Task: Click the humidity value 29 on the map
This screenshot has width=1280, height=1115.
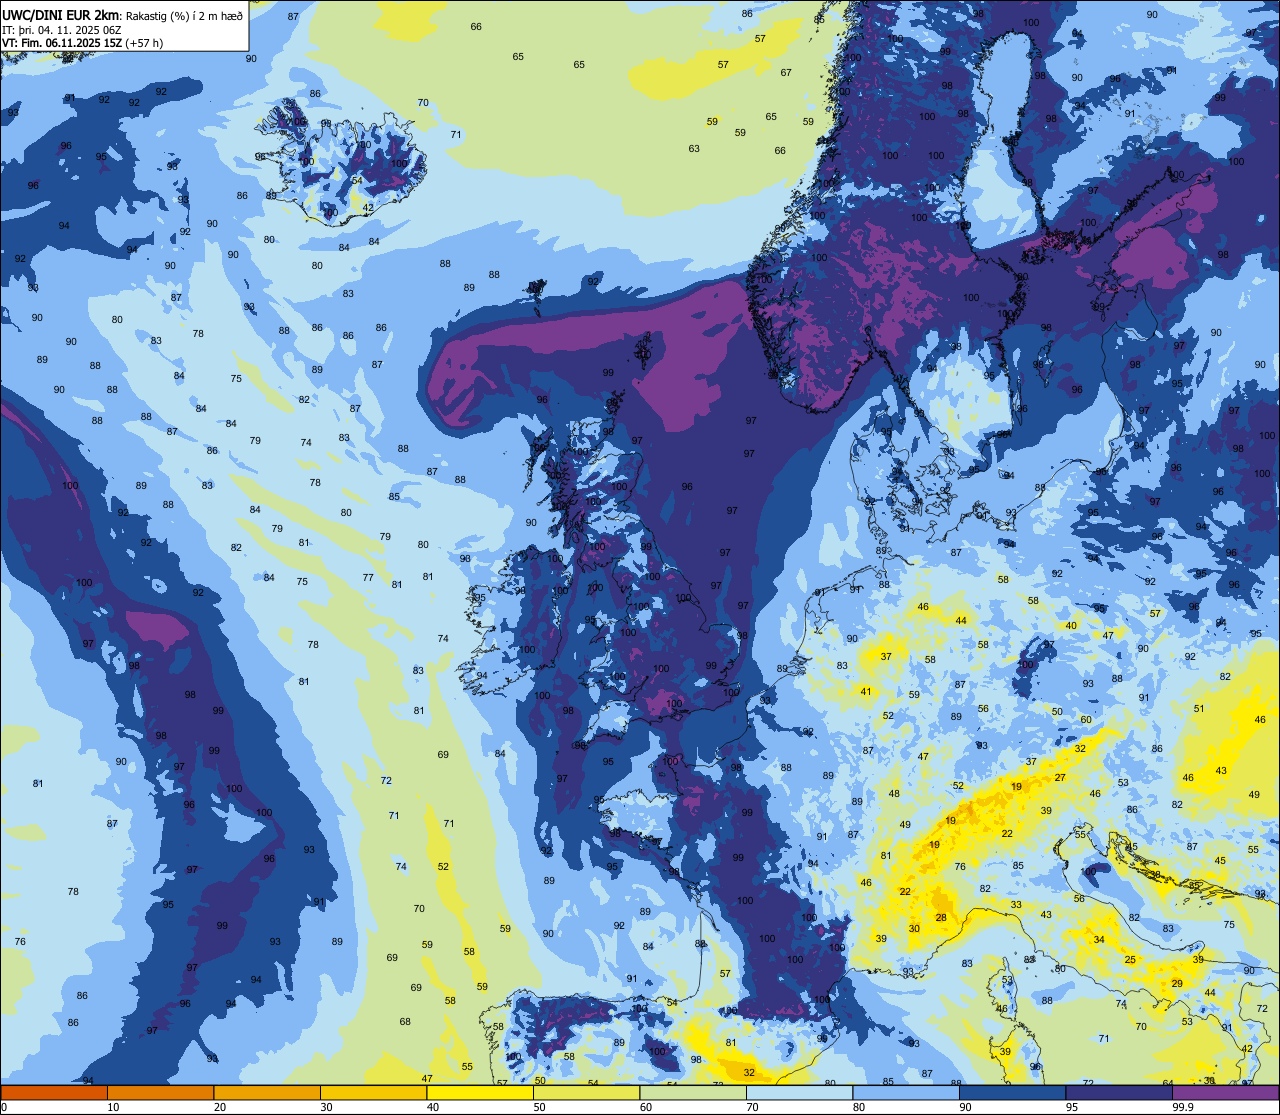Action: tap(1177, 983)
